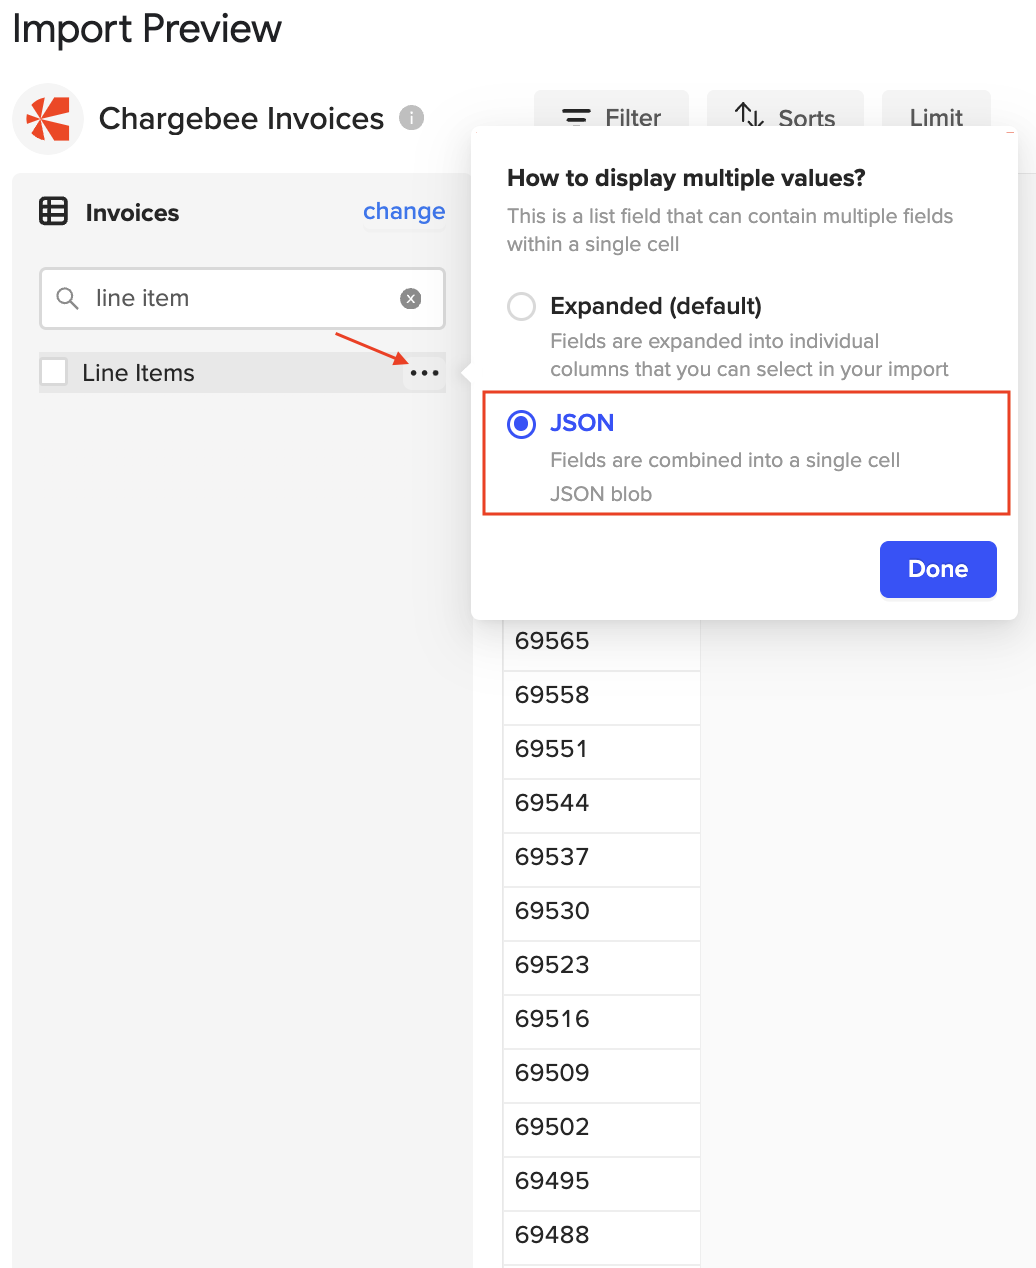Click the search magnifier icon
Screen dimensions: 1036x1268
point(67,298)
